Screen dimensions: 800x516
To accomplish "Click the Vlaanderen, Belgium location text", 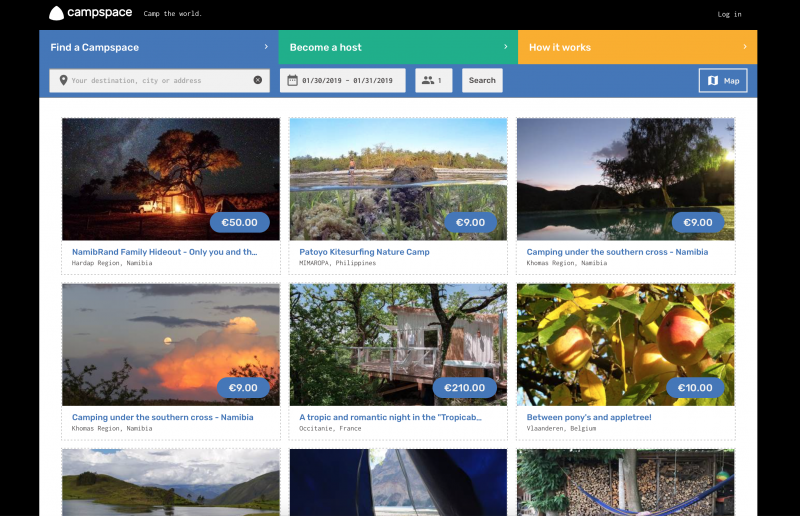I will coord(561,428).
